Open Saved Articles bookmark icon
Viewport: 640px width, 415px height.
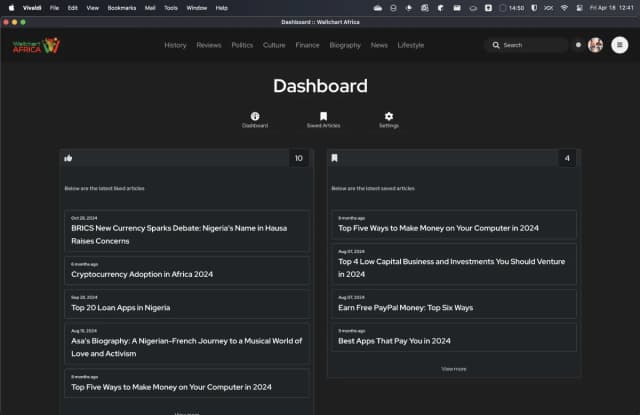pyautogui.click(x=323, y=117)
